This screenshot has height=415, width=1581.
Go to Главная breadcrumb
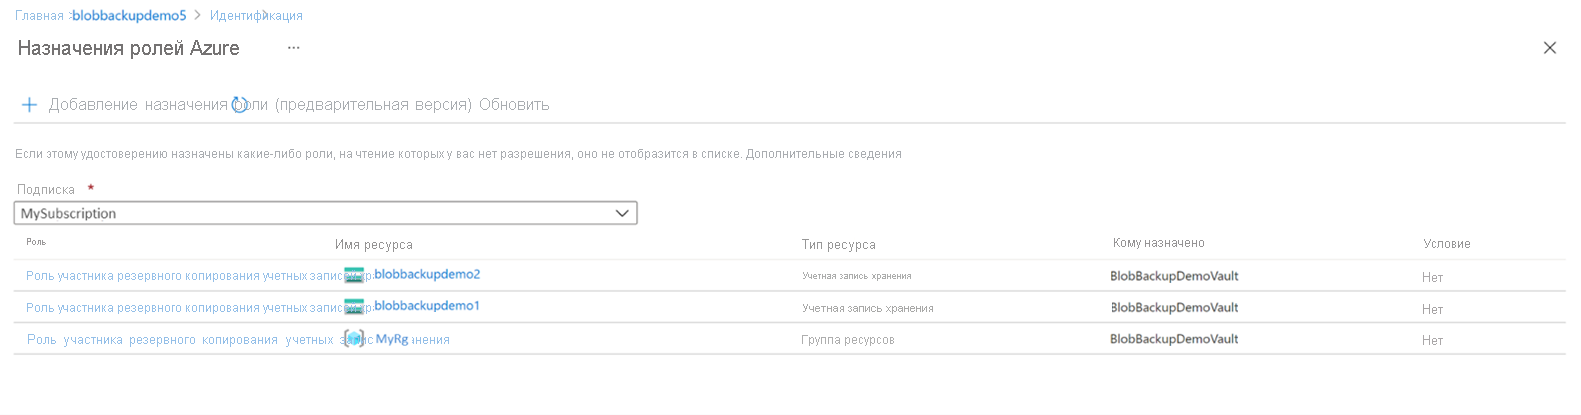(39, 16)
